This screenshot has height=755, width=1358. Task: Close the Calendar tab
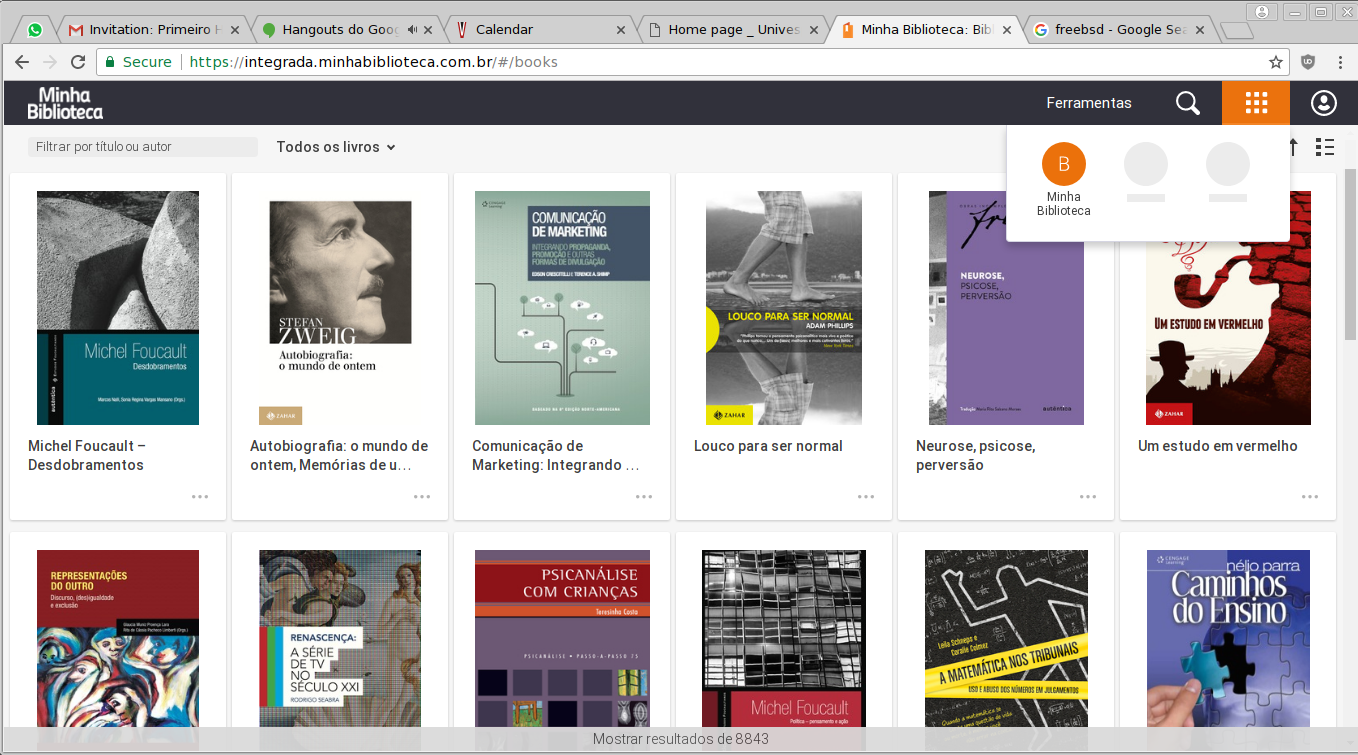622,30
